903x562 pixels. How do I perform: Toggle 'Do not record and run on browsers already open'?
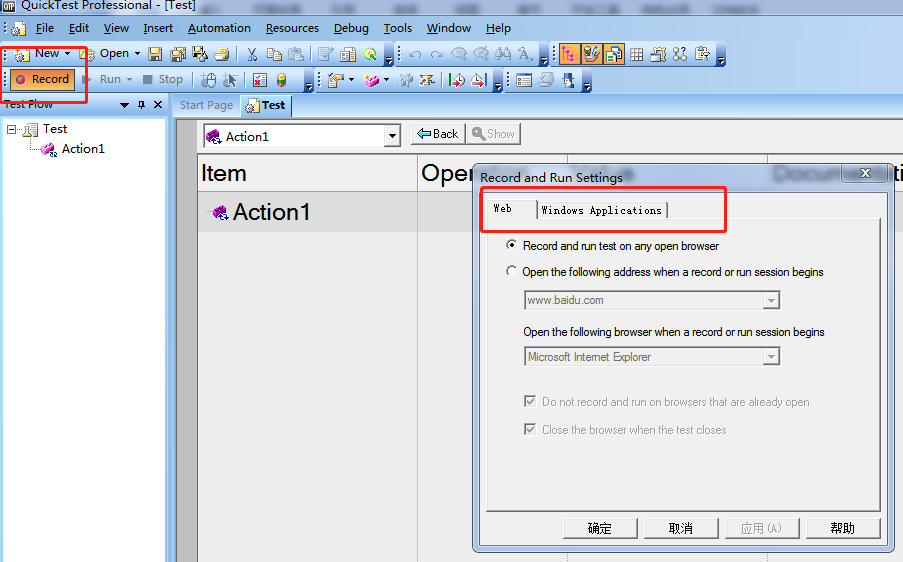[x=530, y=401]
